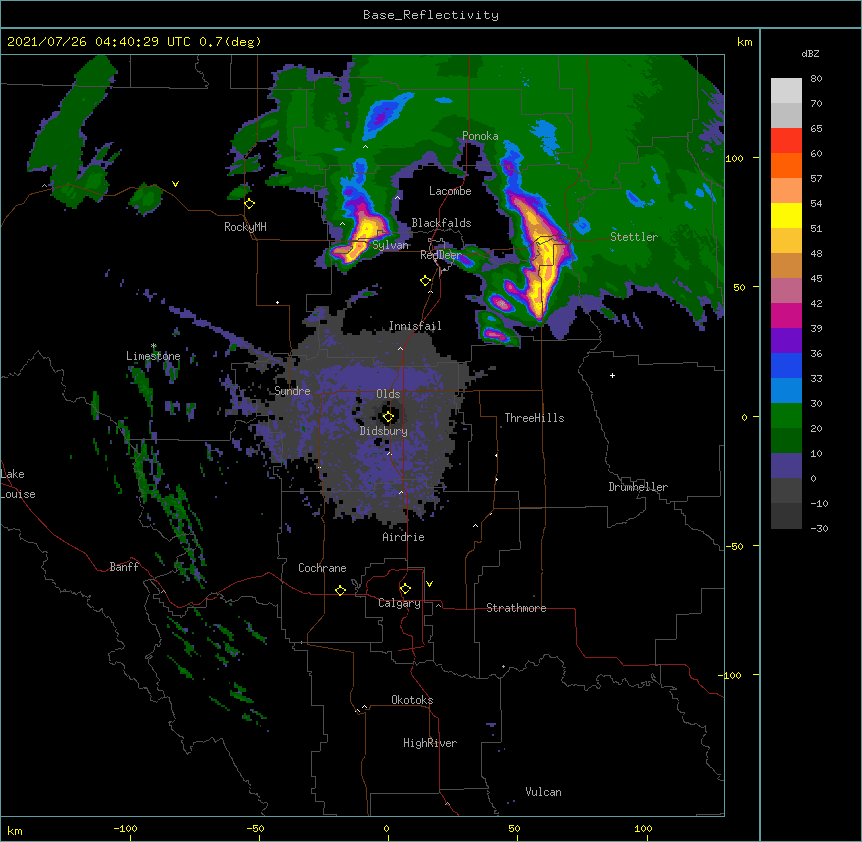
Task: Click the yellow diamond marker above RockyMH
Action: [x=249, y=204]
